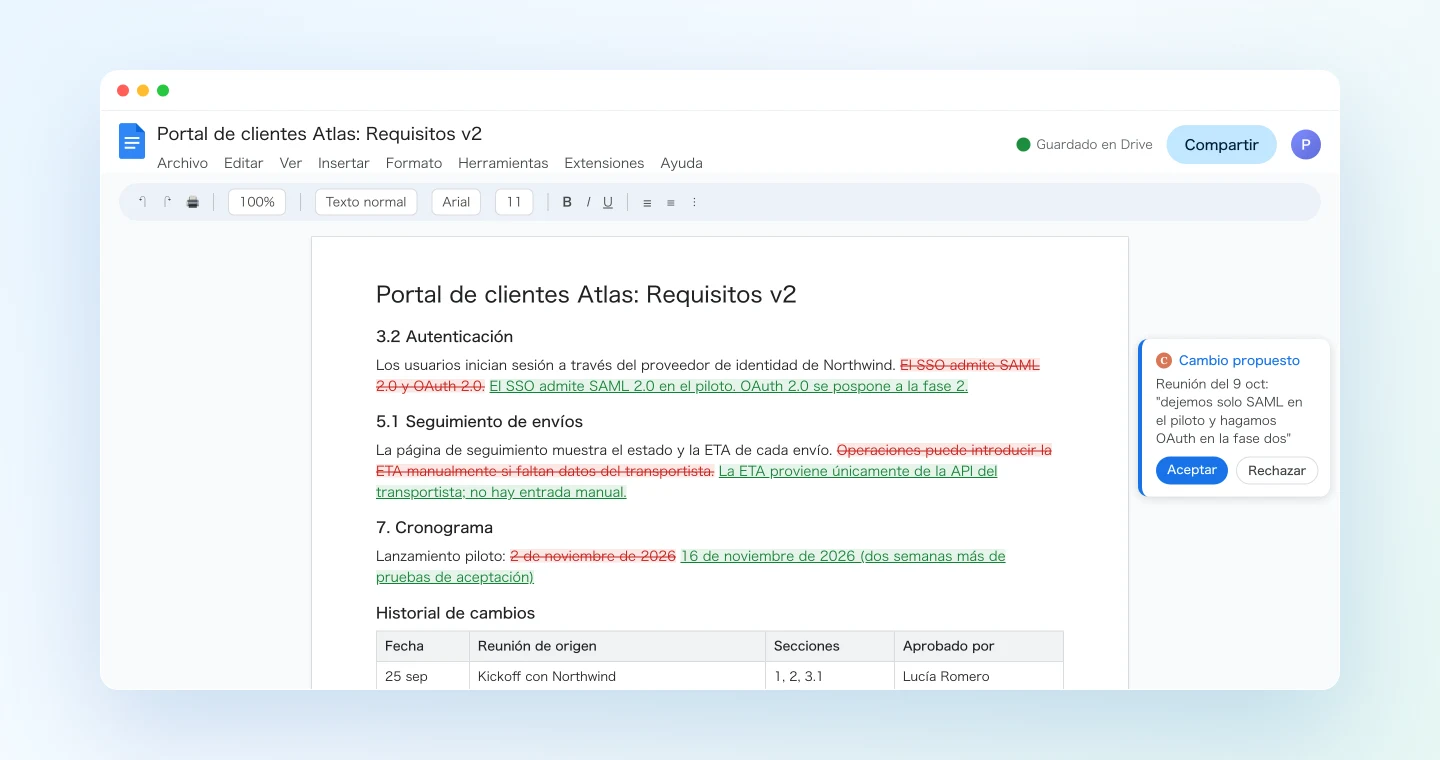Toggle italic formatting

tap(588, 202)
